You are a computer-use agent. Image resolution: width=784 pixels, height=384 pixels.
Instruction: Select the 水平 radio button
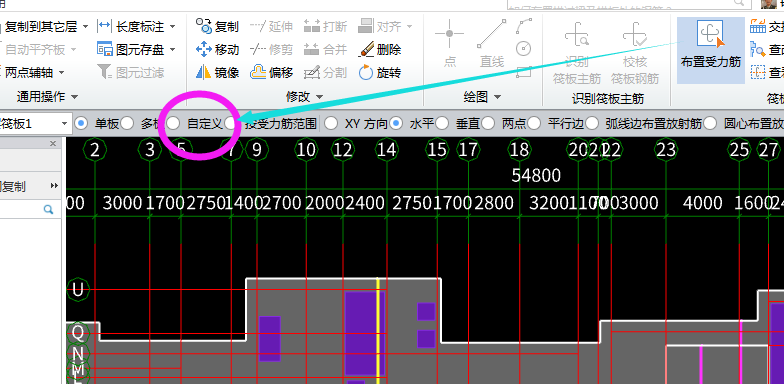pos(396,123)
